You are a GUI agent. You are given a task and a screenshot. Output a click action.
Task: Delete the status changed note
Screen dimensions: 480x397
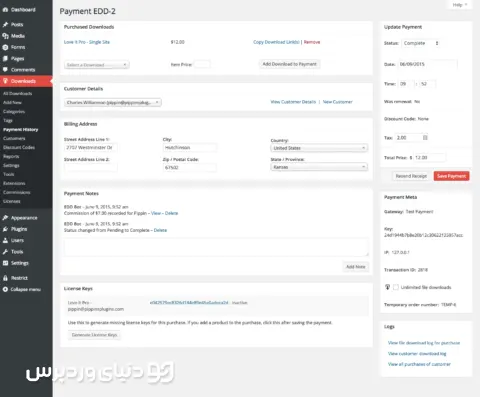click(x=160, y=230)
